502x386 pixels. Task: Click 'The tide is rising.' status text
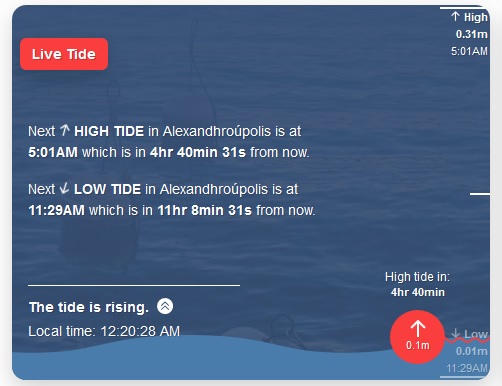click(x=89, y=307)
